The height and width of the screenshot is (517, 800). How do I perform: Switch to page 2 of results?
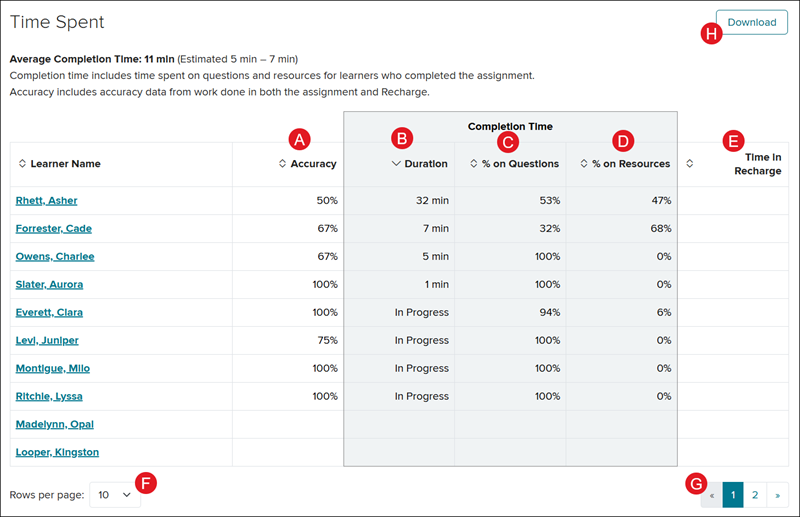(755, 494)
